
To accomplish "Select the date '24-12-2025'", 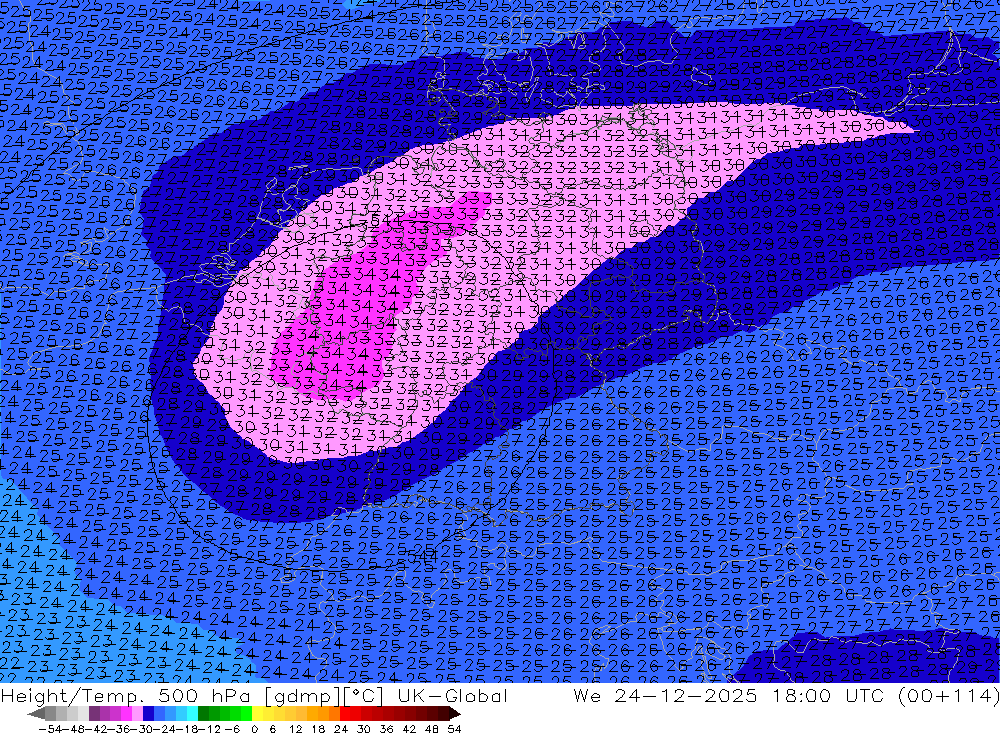I will (686, 695).
